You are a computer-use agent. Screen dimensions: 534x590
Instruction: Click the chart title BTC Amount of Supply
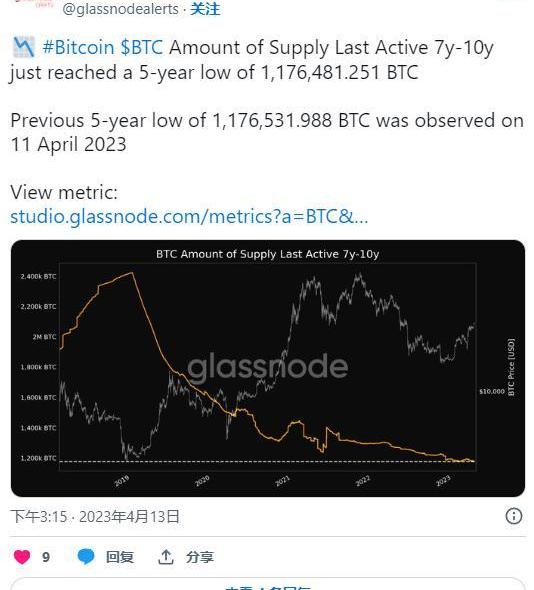(267, 254)
